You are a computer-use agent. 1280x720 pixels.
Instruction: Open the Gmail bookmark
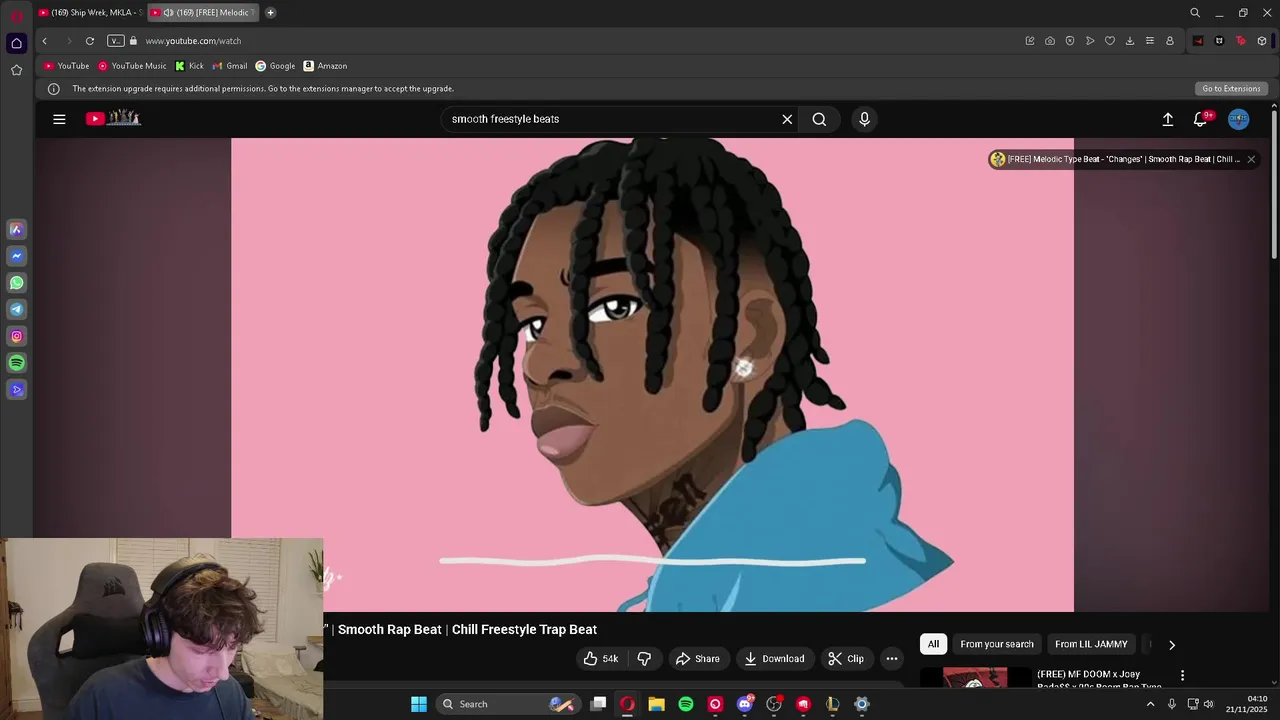point(229,66)
